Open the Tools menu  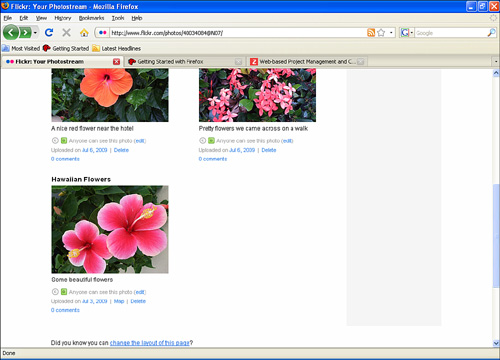pyautogui.click(x=118, y=18)
